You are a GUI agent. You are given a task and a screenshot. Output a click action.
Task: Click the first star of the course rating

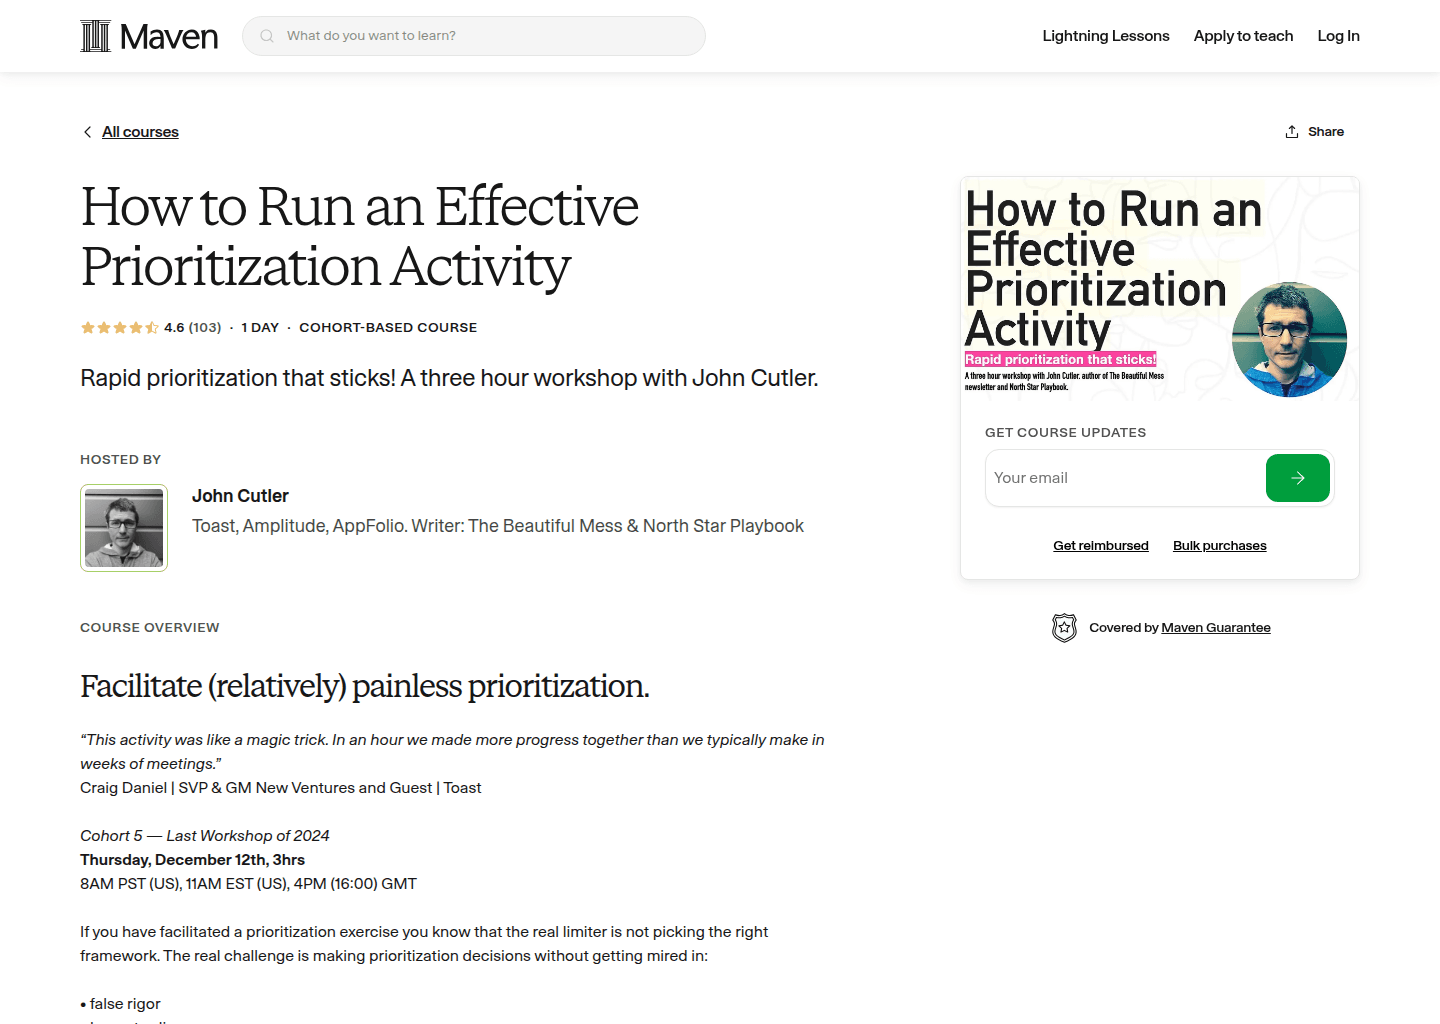[x=86, y=327]
